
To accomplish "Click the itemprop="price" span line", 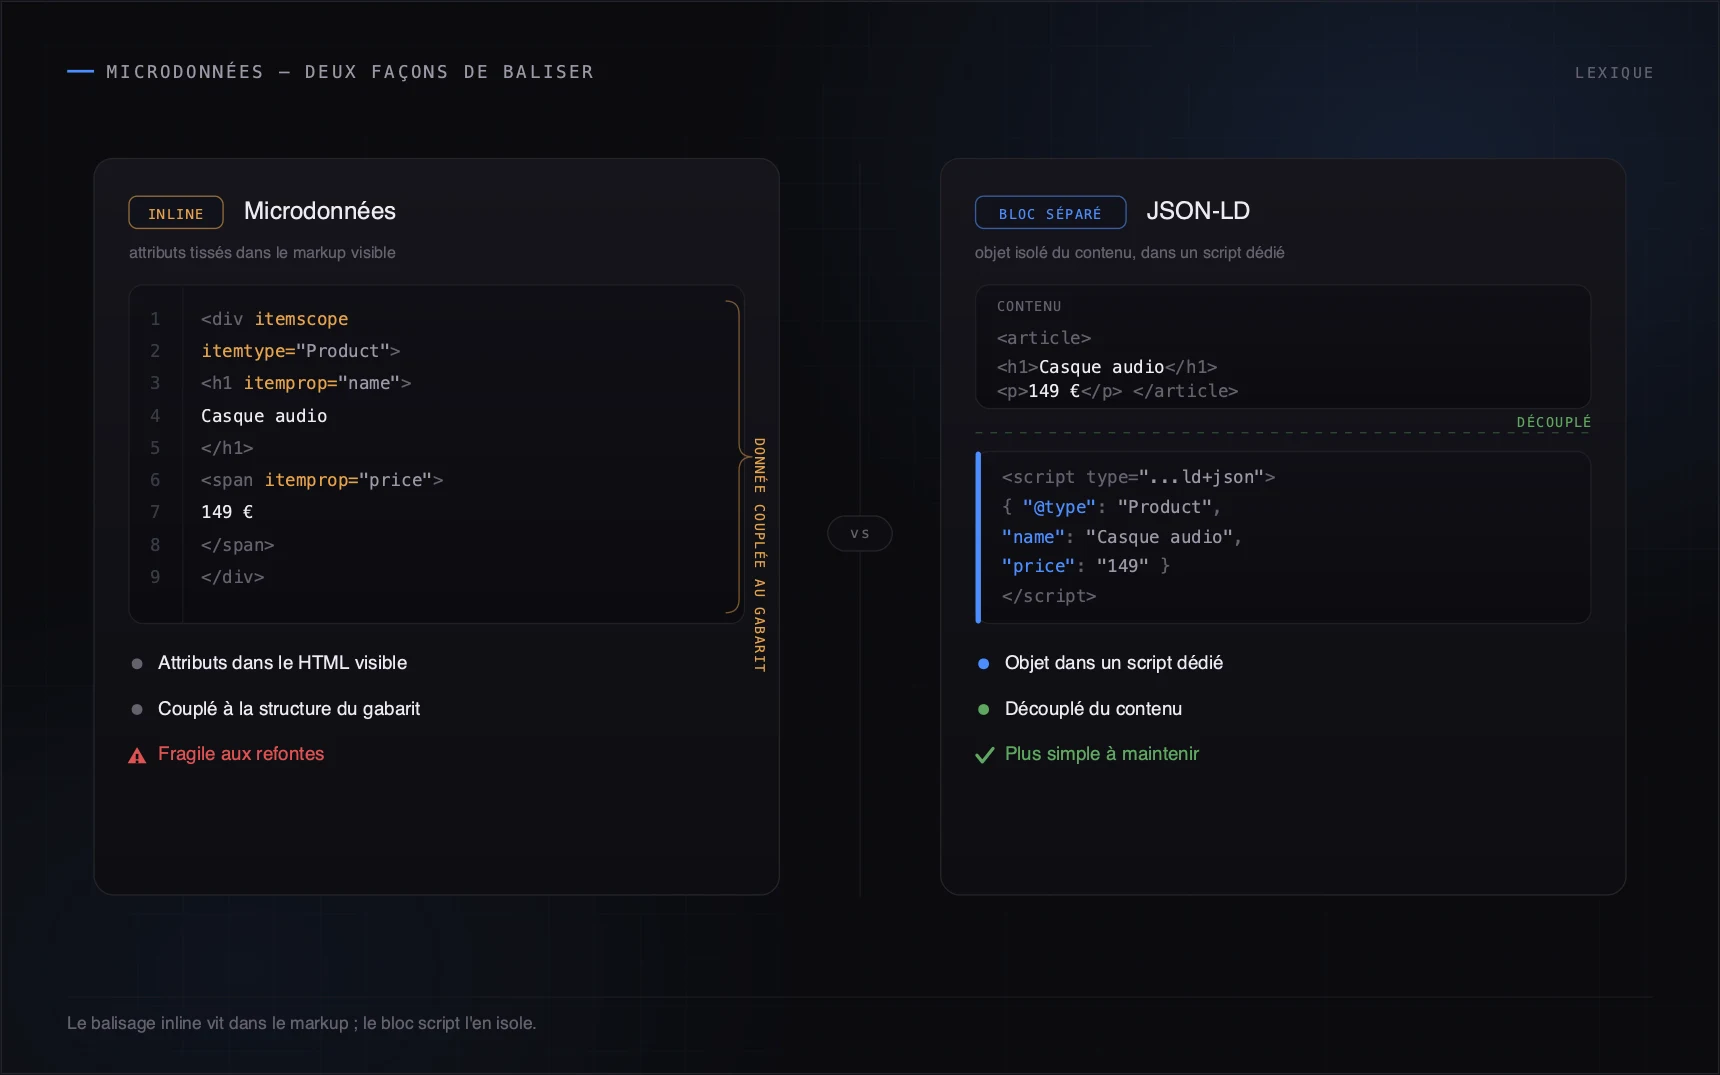I will click(322, 480).
